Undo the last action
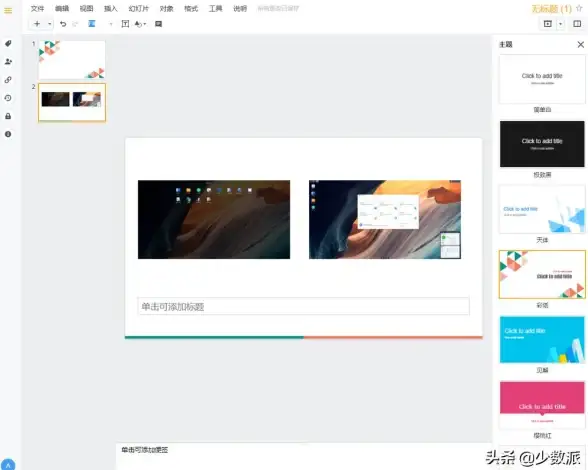The height and width of the screenshot is (470, 588). [x=63, y=24]
